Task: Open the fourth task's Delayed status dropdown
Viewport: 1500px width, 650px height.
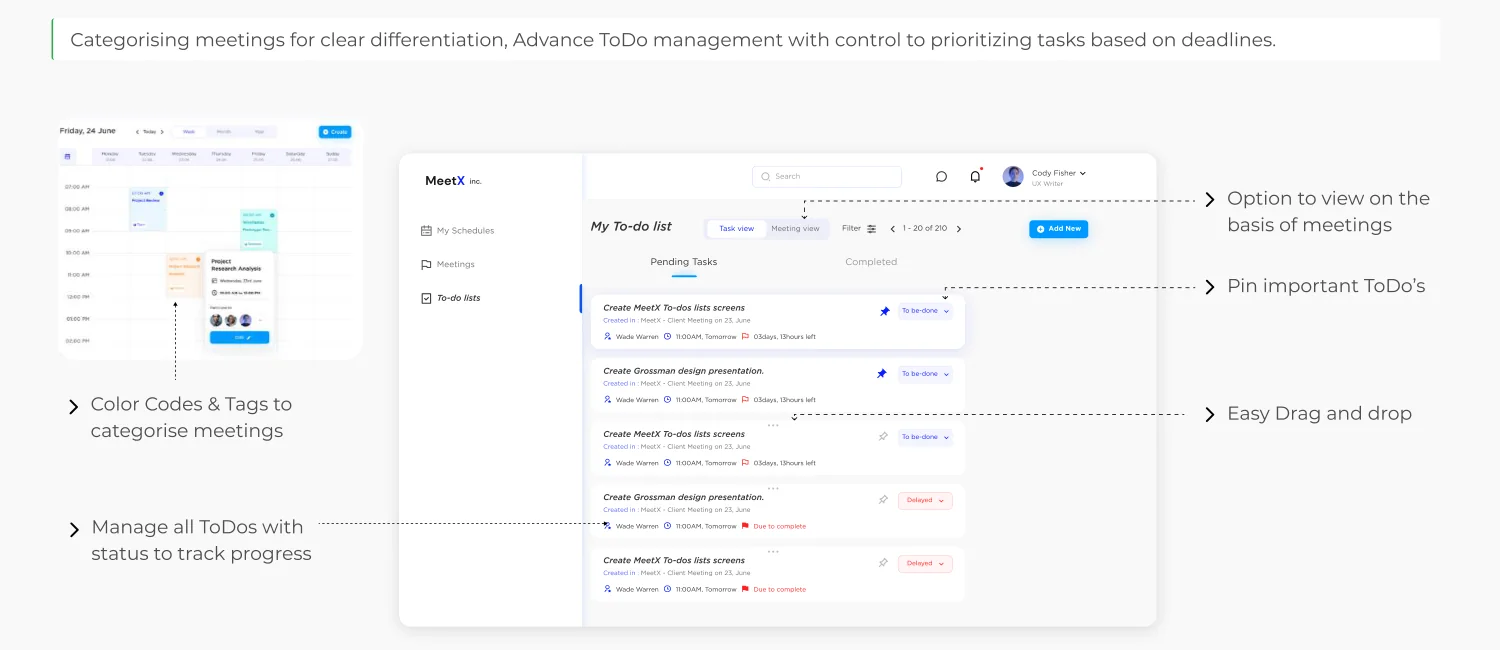Action: pos(925,500)
